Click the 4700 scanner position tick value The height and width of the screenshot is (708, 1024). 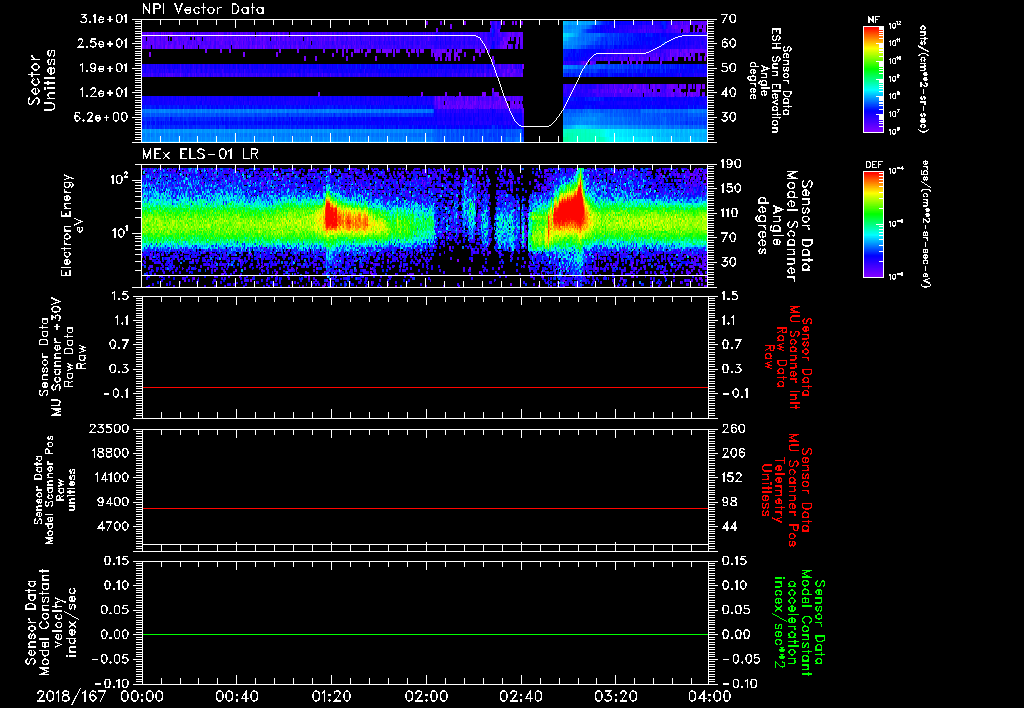(113, 526)
